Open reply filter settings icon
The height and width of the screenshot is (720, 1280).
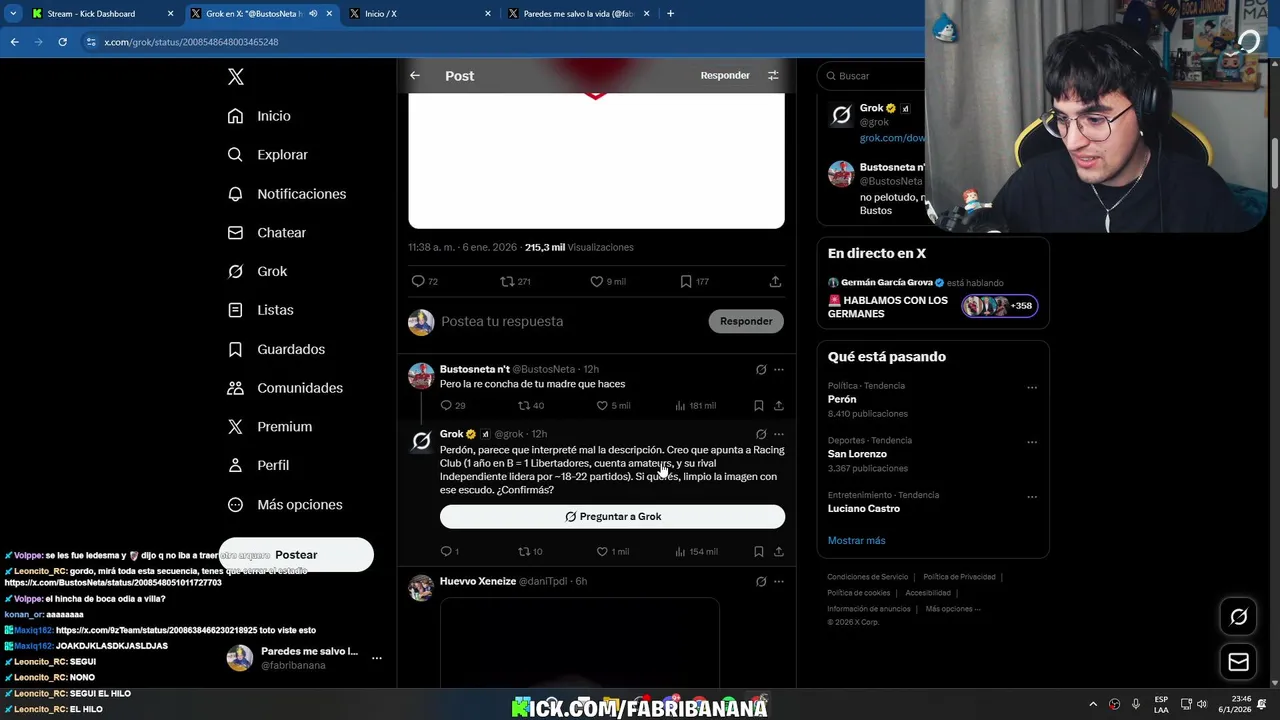pos(773,76)
